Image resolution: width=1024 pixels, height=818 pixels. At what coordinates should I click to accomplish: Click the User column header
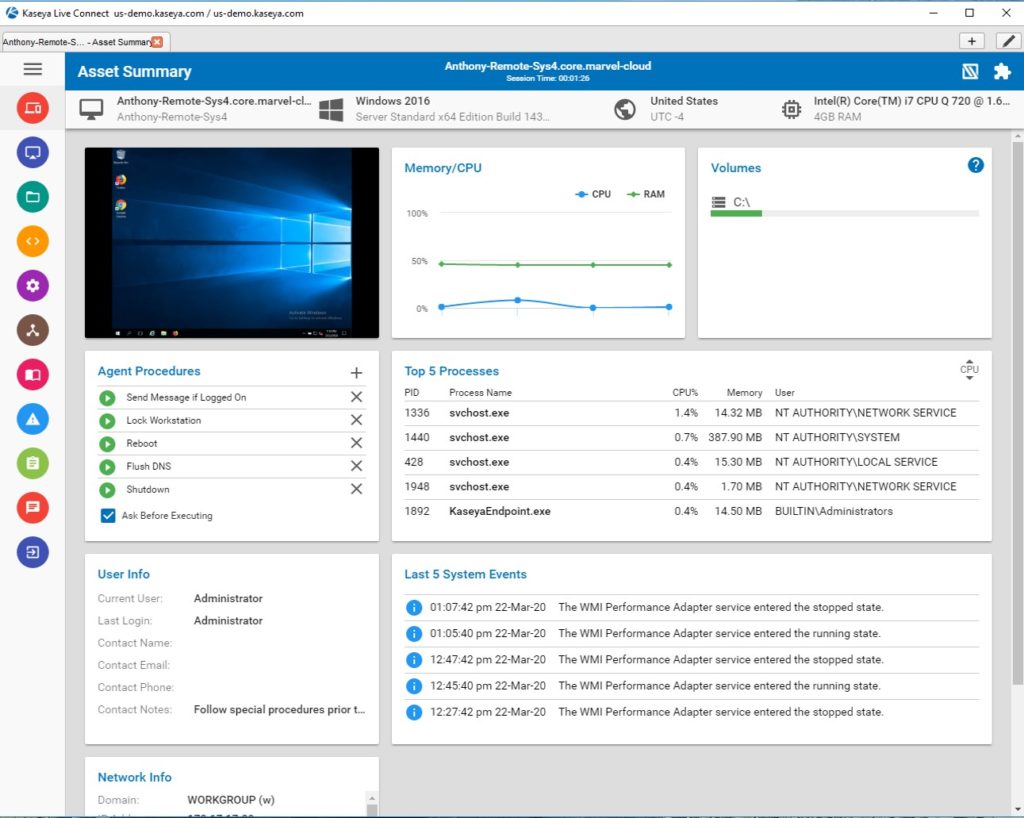click(784, 393)
